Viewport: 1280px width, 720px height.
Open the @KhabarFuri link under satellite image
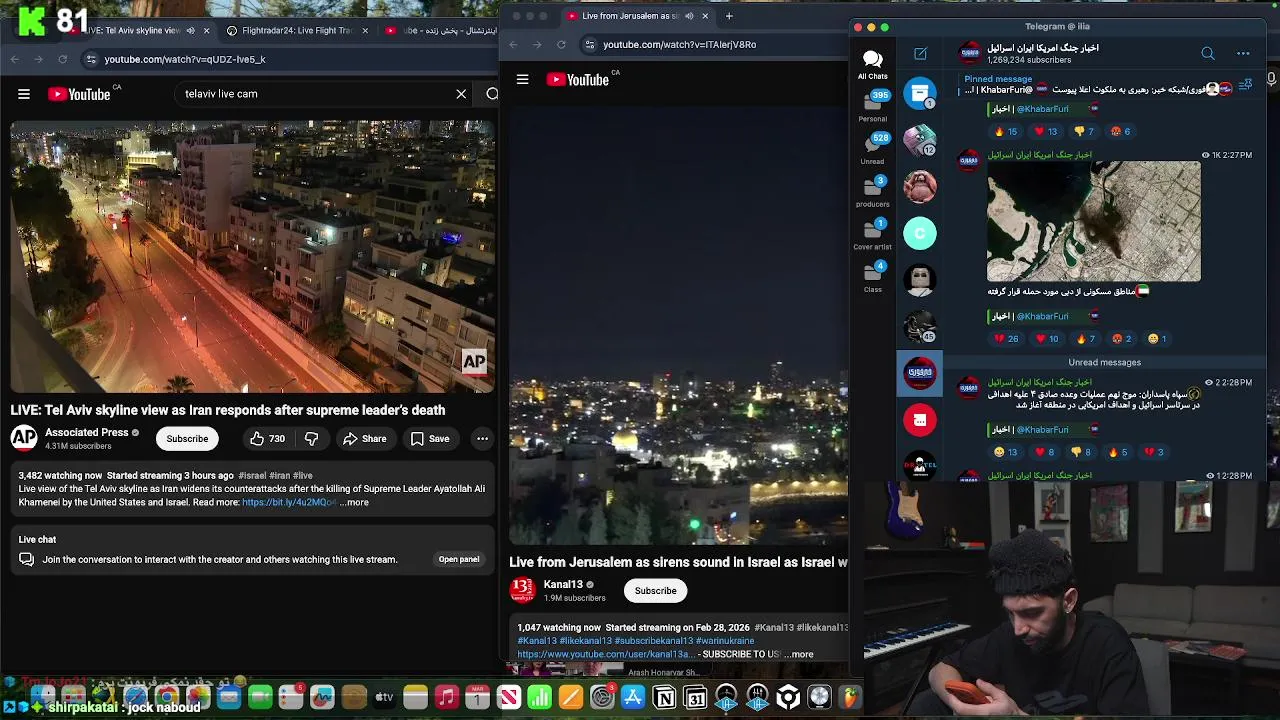pyautogui.click(x=1043, y=316)
